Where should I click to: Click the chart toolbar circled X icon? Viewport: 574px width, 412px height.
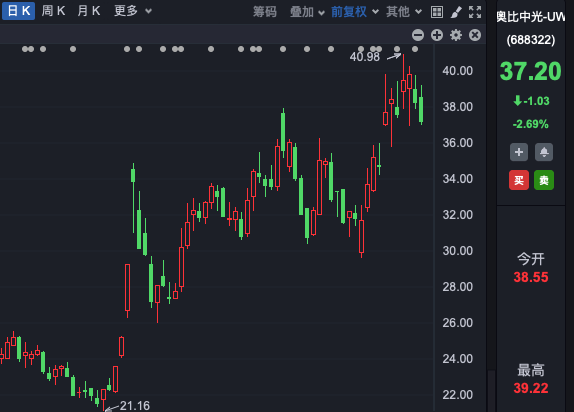pos(475,35)
